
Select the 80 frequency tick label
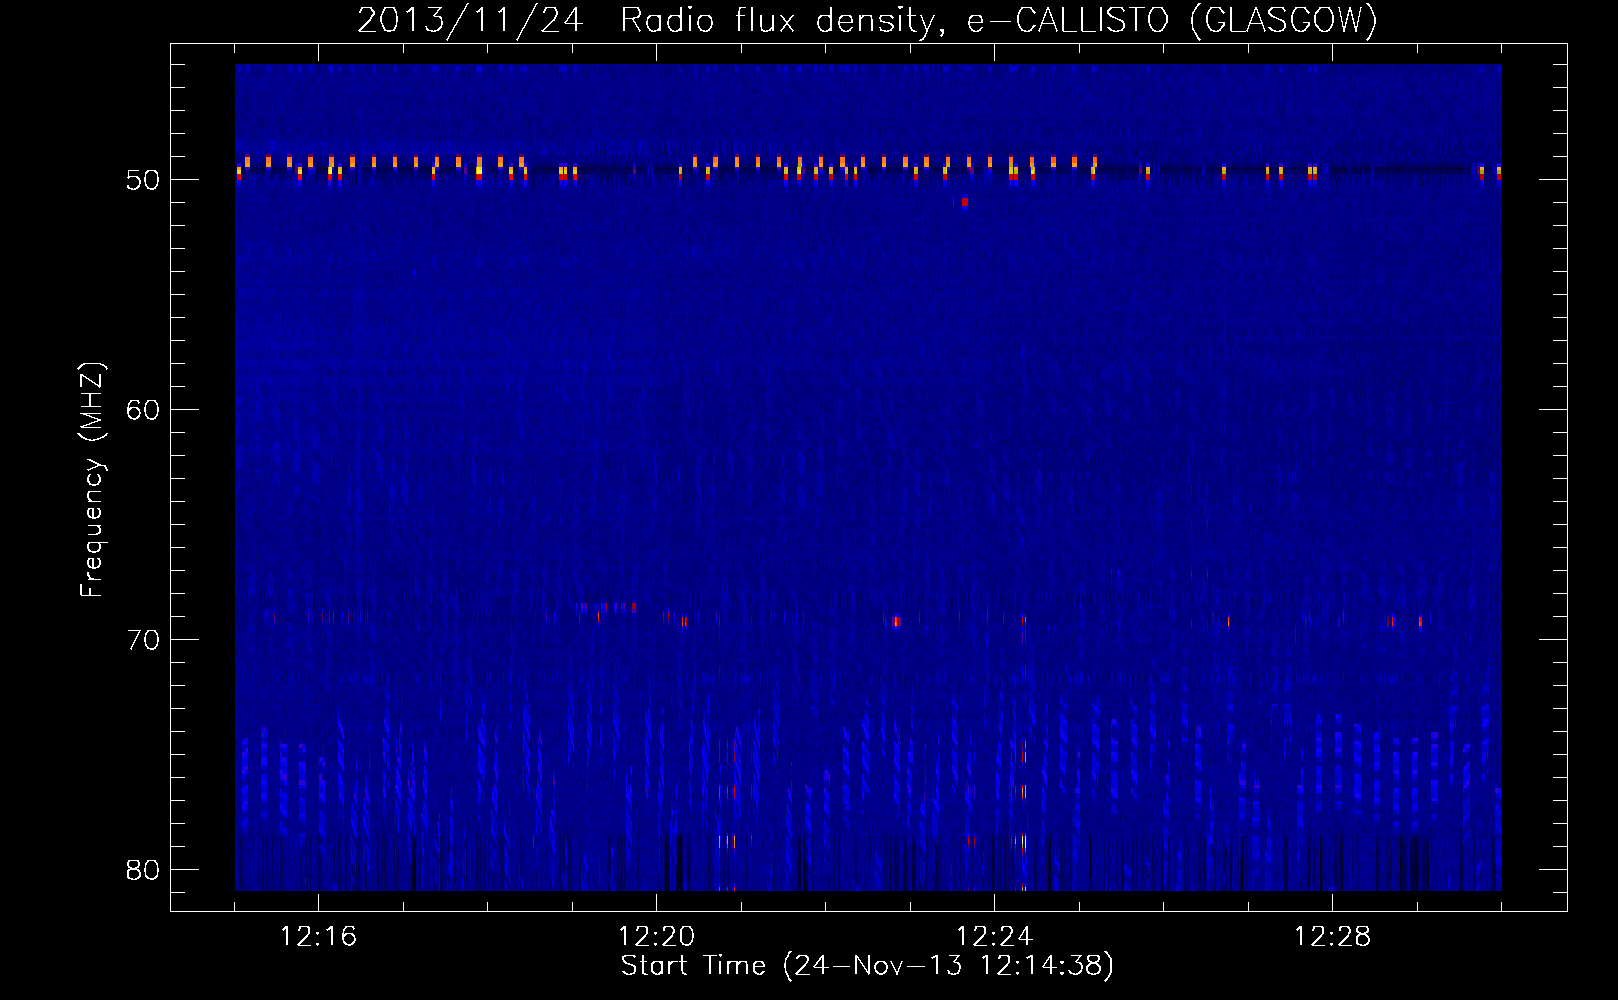143,870
